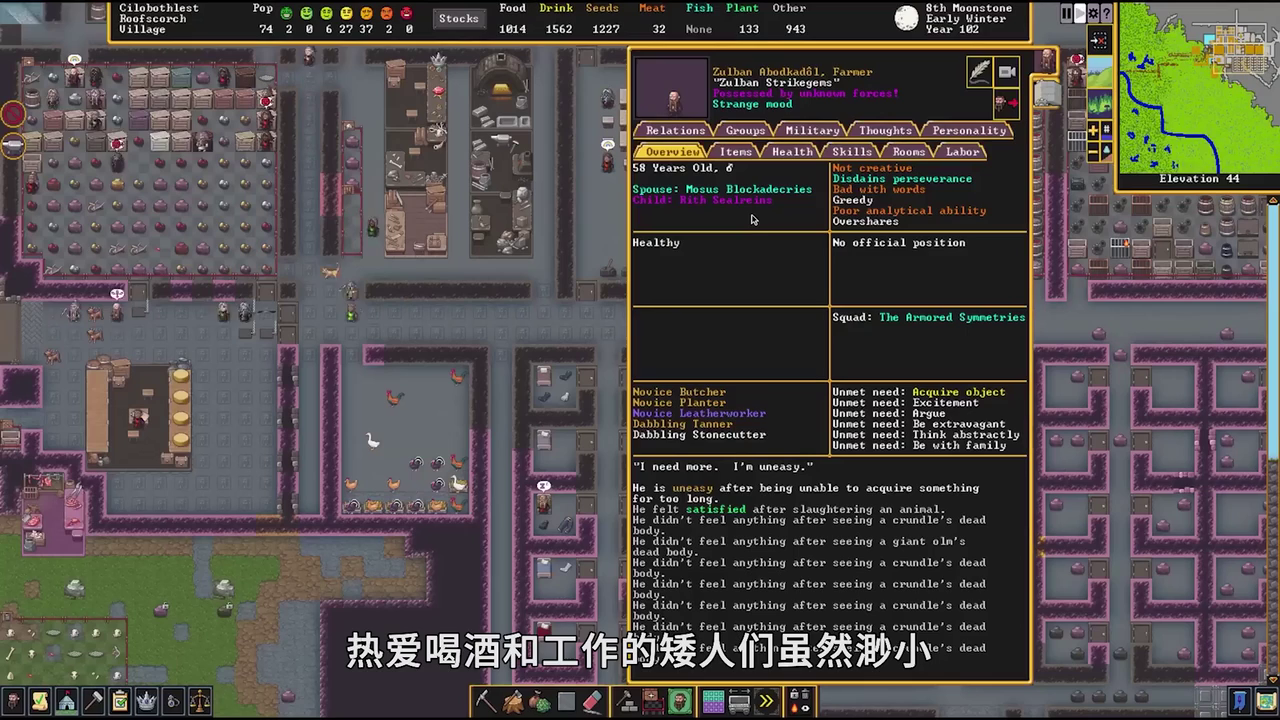
Task: Select the chop trees axe tool
Action: pos(513,701)
